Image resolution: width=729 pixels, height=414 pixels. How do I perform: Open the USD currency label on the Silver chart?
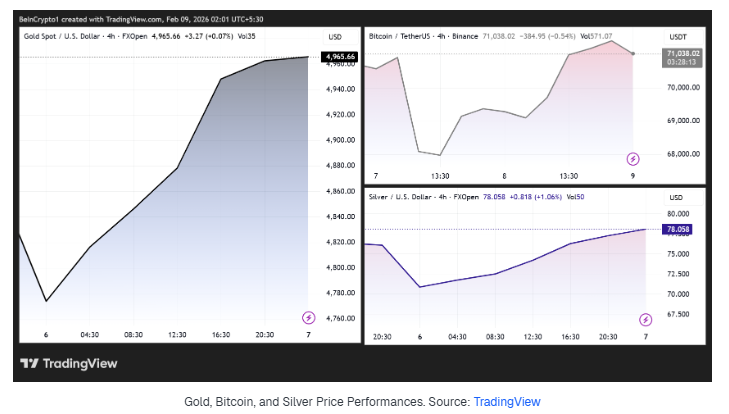click(676, 197)
